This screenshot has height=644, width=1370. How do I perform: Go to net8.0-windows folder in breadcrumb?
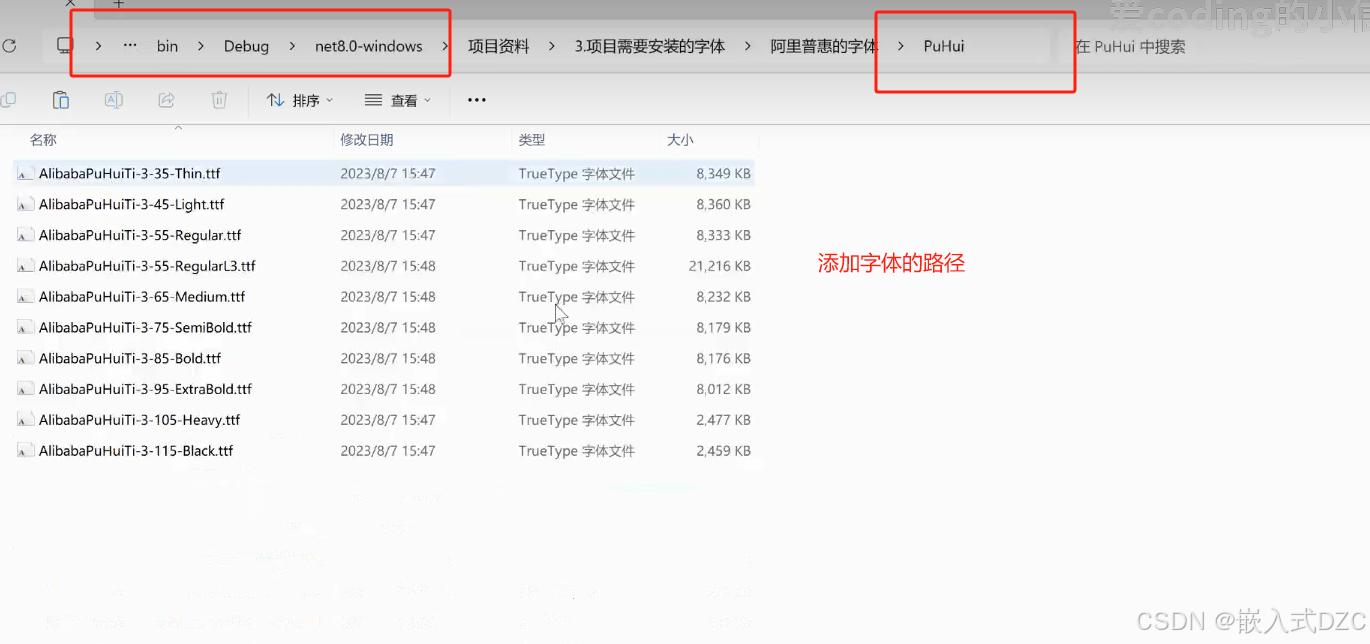click(x=369, y=46)
